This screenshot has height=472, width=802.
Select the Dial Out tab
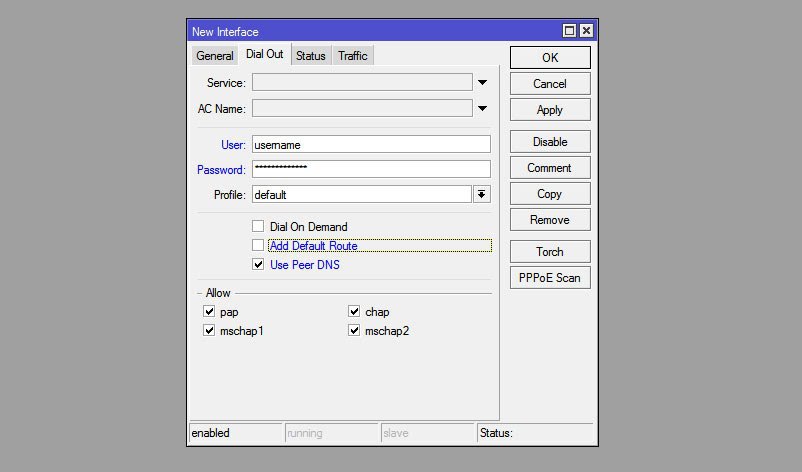tap(264, 54)
